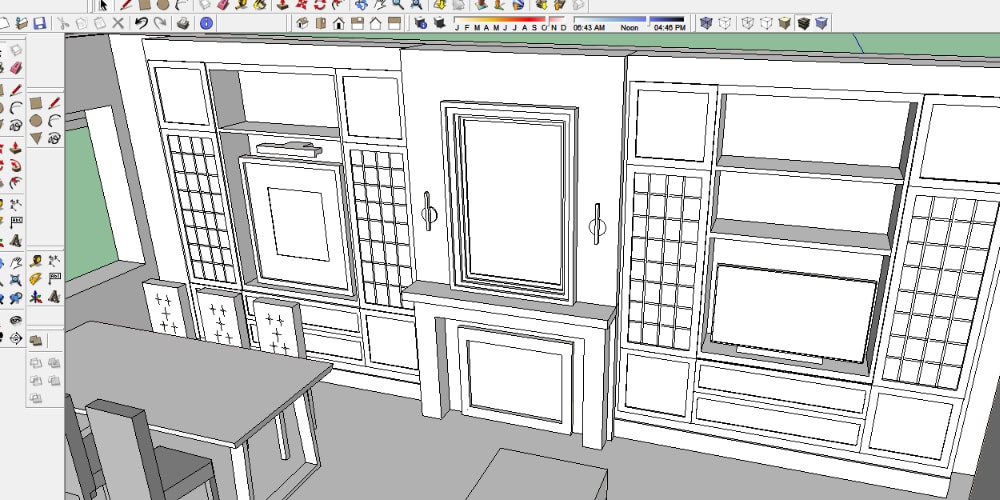Click the Save icon in the toolbar

point(39,22)
